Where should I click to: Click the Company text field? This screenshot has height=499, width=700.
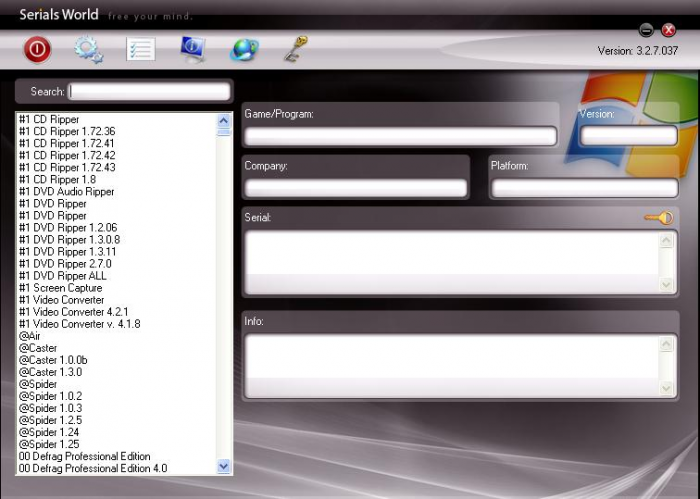356,188
